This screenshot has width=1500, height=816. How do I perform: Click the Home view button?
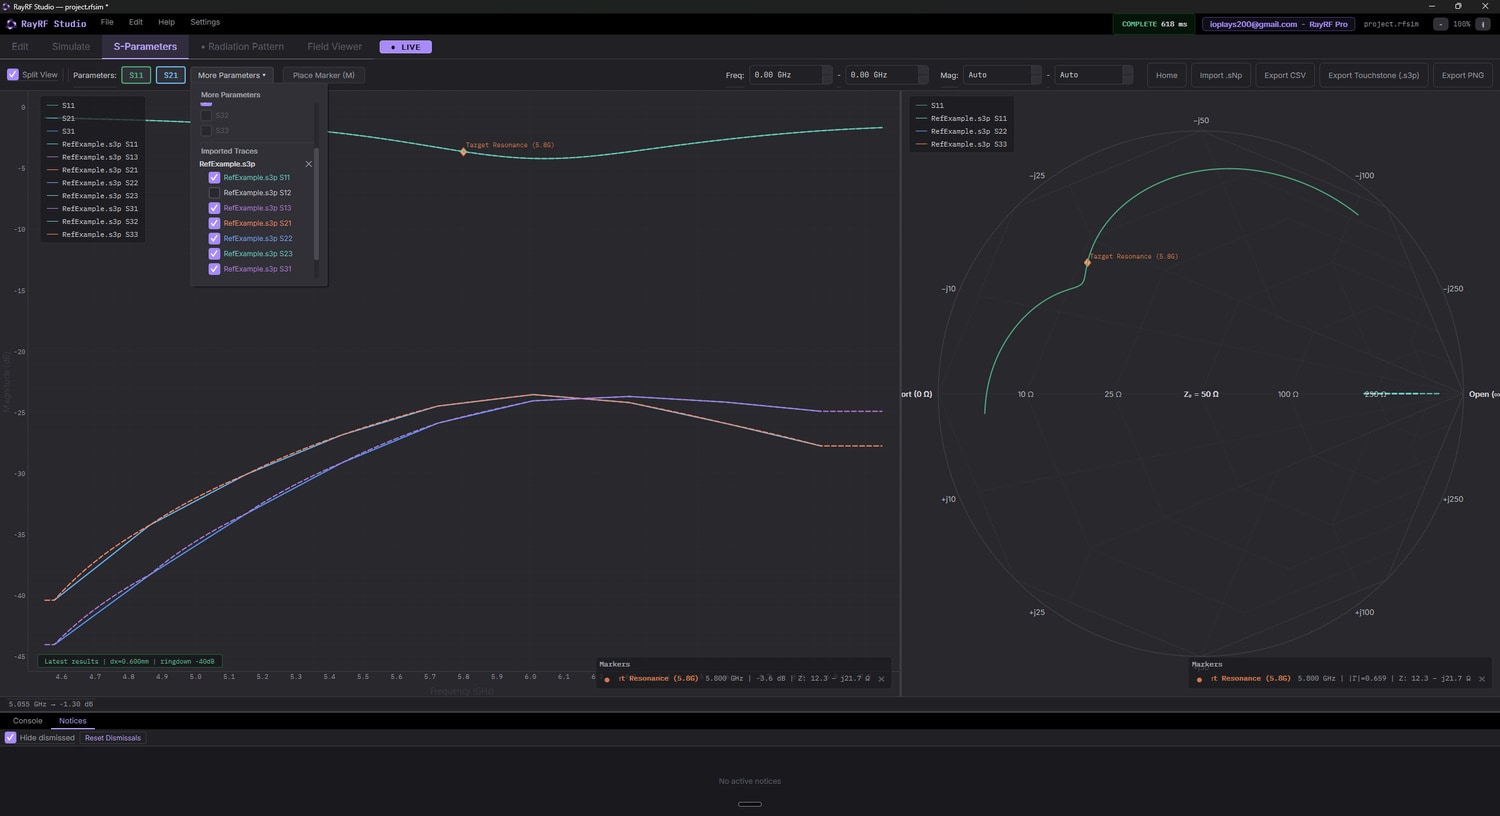(1167, 75)
